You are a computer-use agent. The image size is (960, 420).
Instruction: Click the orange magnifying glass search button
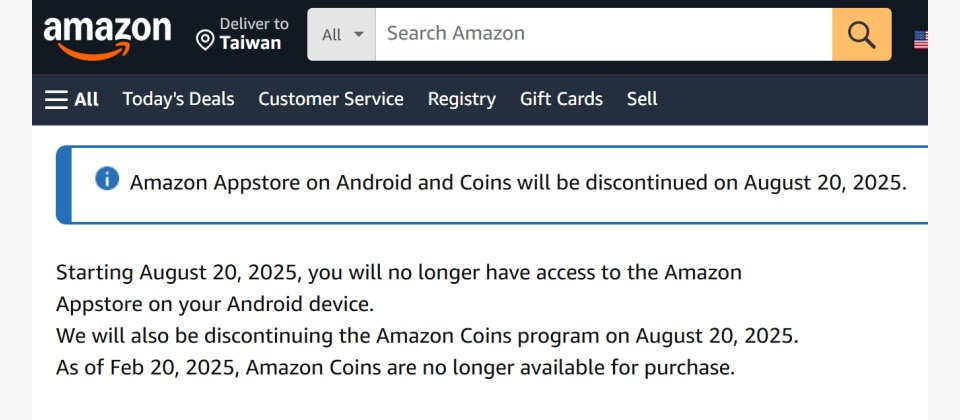click(861, 34)
